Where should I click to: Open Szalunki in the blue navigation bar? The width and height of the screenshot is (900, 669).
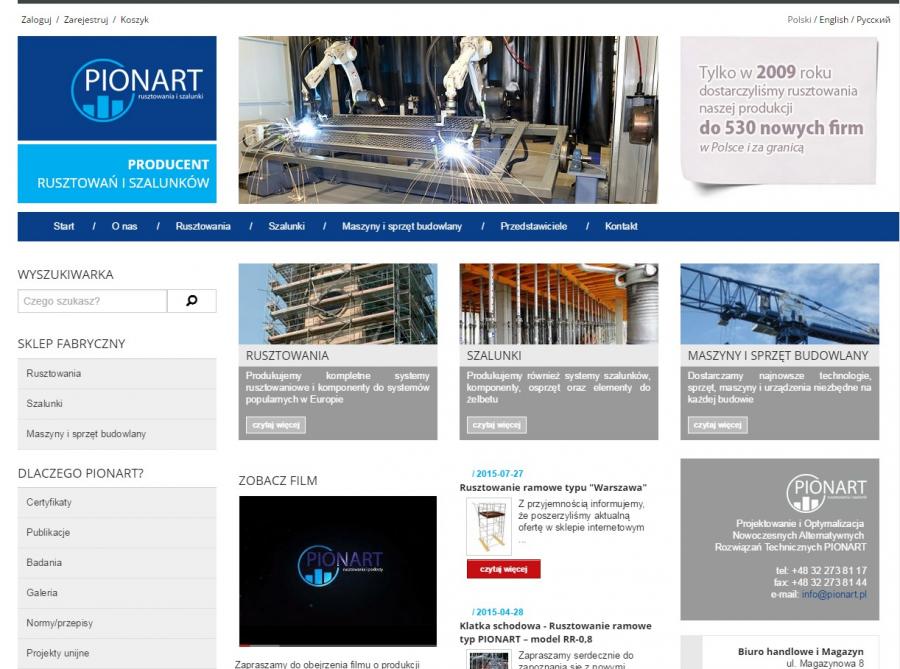click(x=286, y=226)
